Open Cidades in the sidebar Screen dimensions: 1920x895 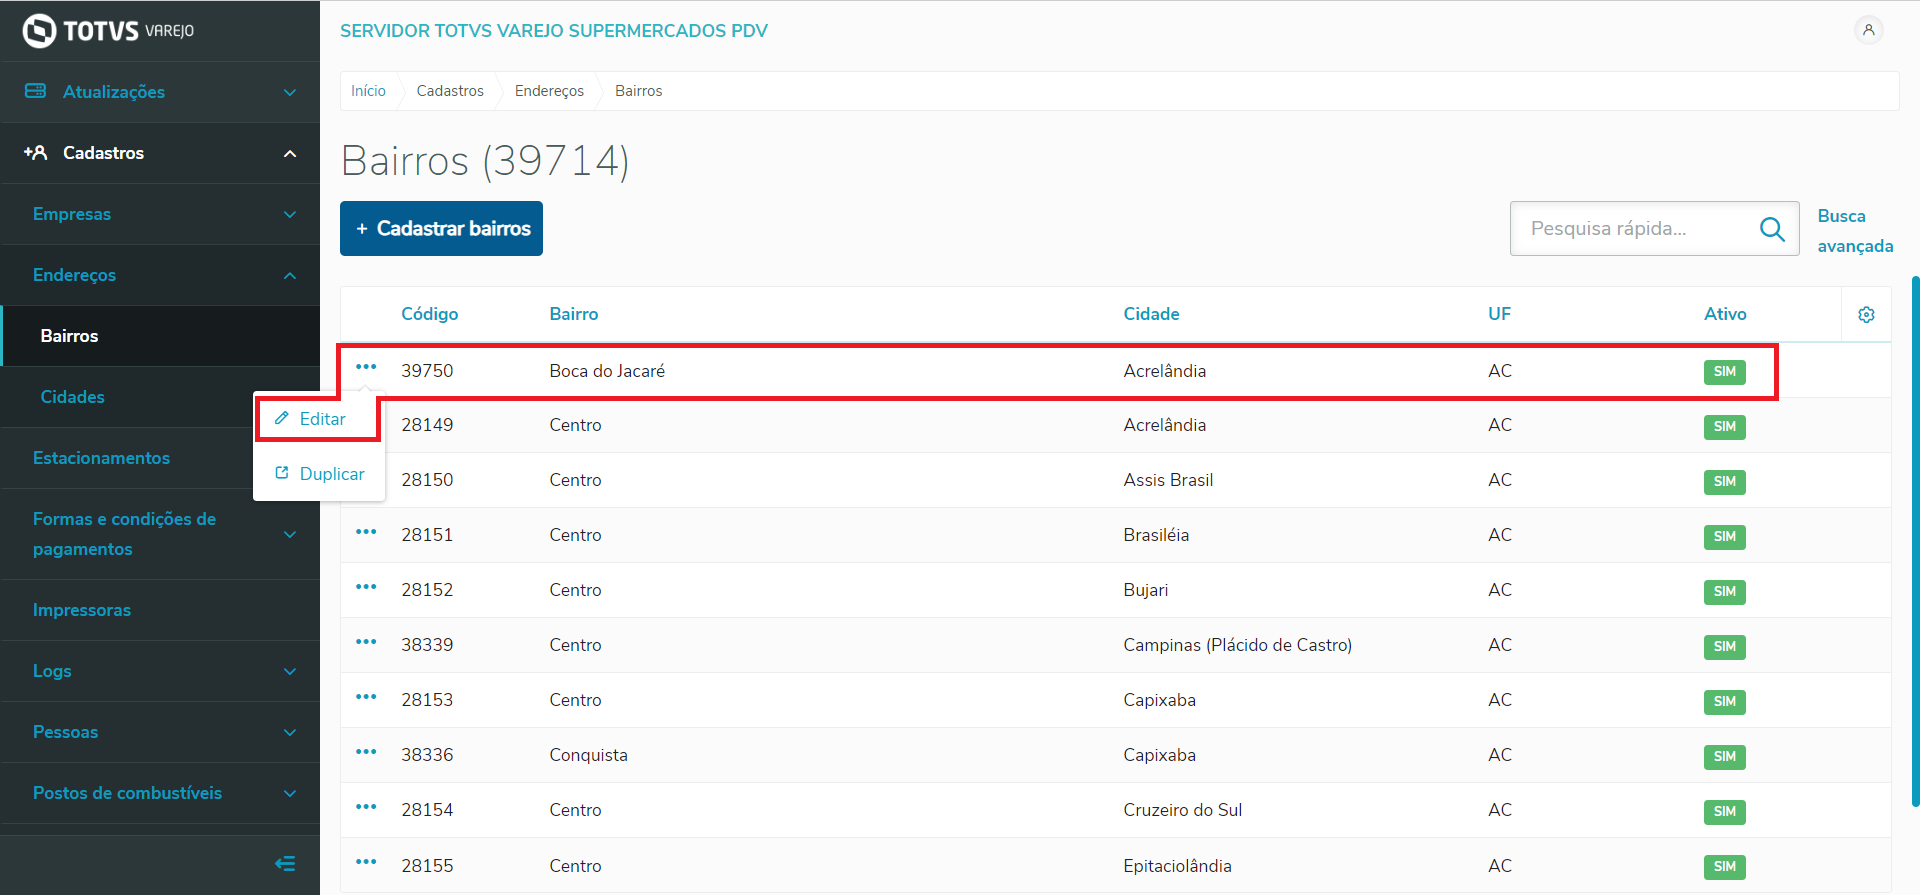click(x=72, y=397)
